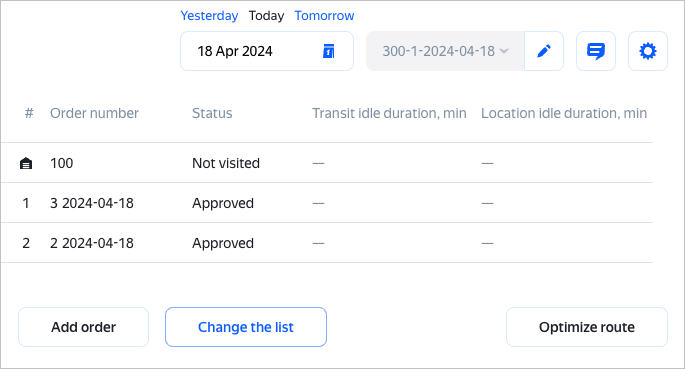Open the settings gear icon

tap(648, 51)
